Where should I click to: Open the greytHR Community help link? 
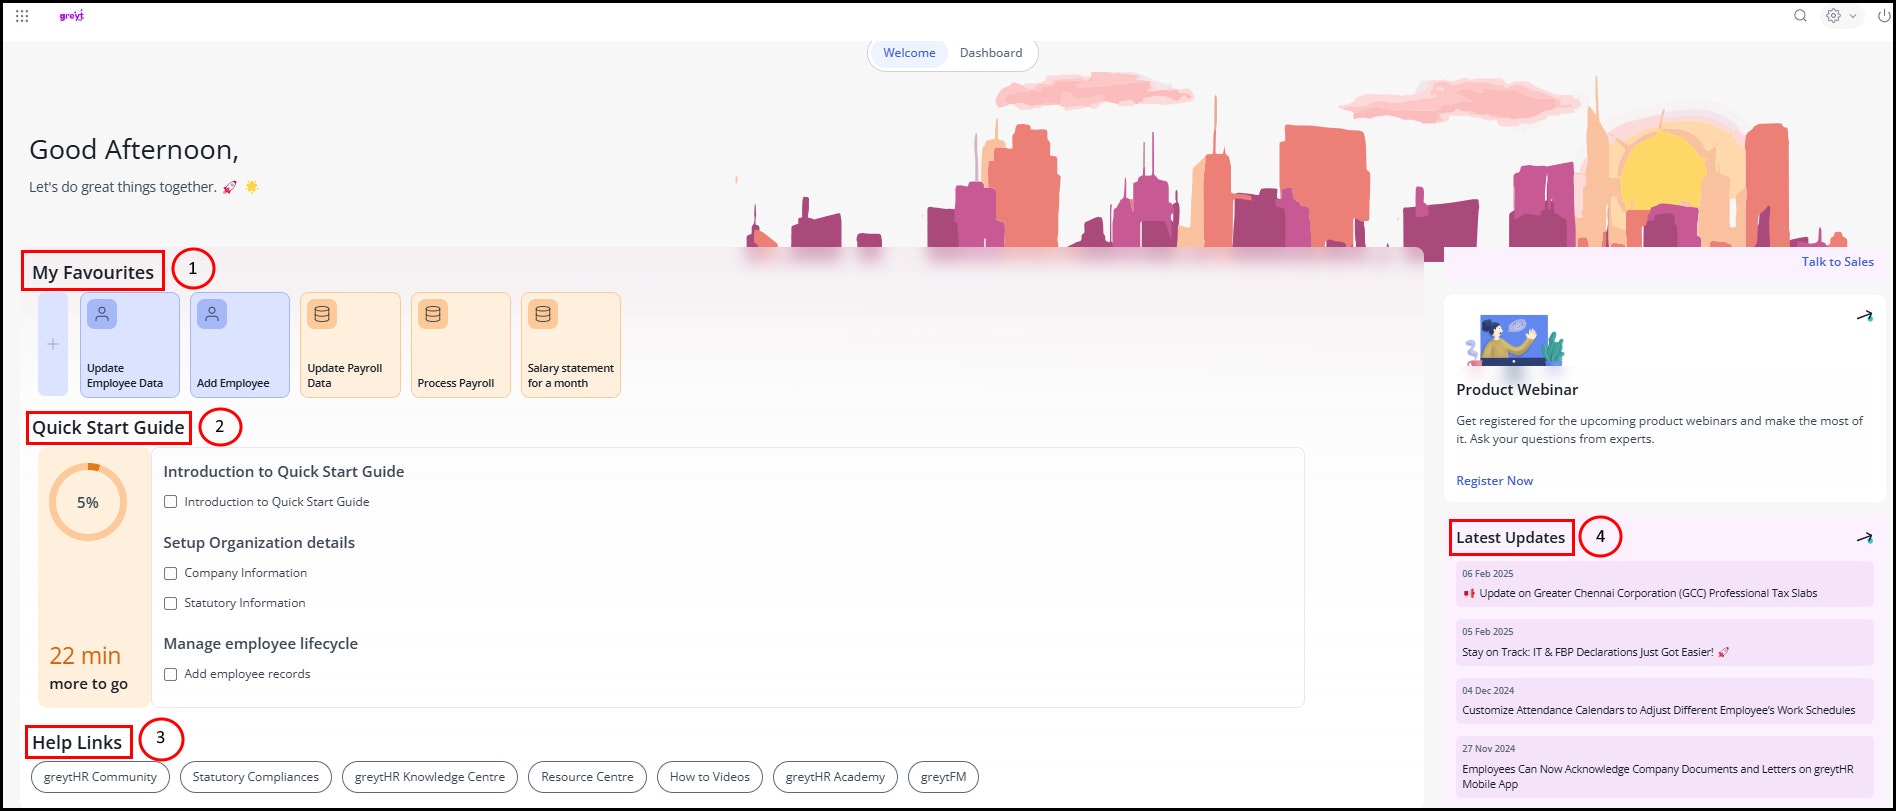coord(100,777)
